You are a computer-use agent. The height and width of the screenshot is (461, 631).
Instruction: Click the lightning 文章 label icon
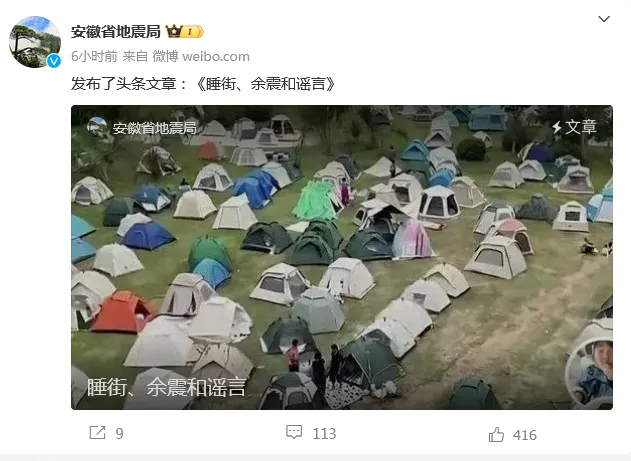click(557, 127)
